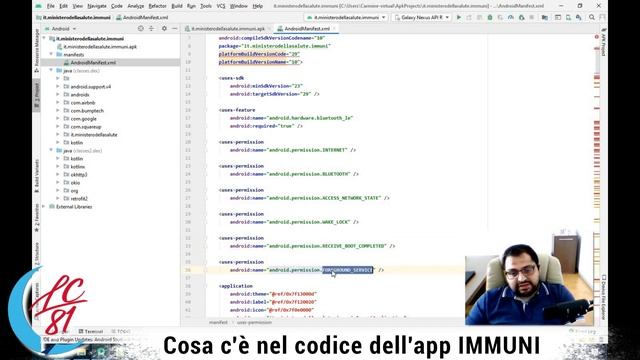Collapse the java (classes.dex) node
Viewport: 640px width, 360px height.
click(x=51, y=71)
